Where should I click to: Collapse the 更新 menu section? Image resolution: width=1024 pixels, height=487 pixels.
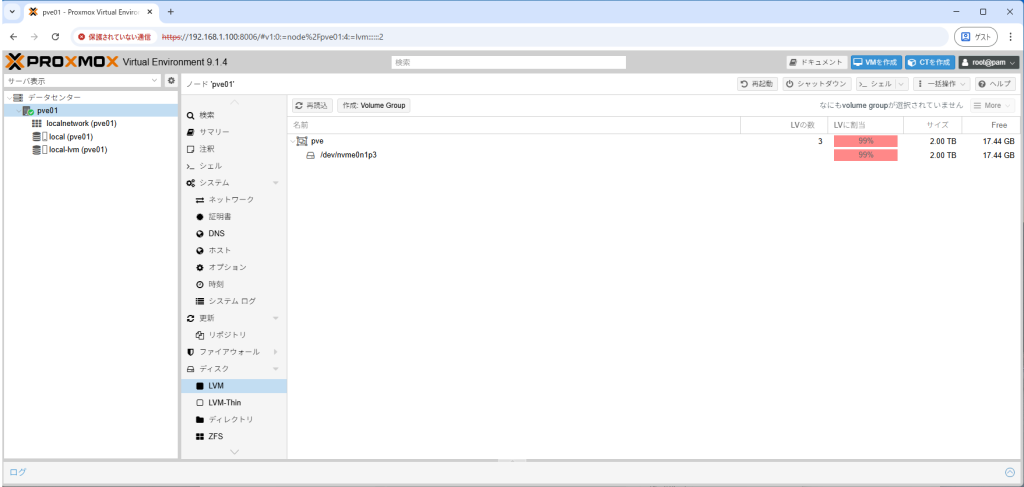coord(275,318)
